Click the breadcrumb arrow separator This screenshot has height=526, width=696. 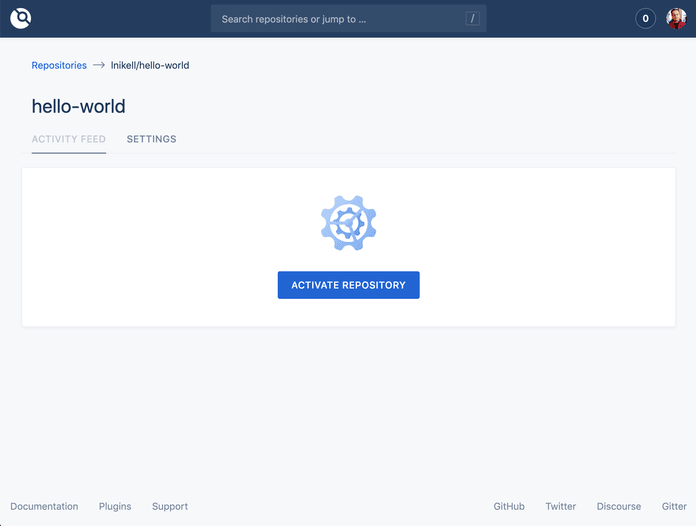(99, 66)
